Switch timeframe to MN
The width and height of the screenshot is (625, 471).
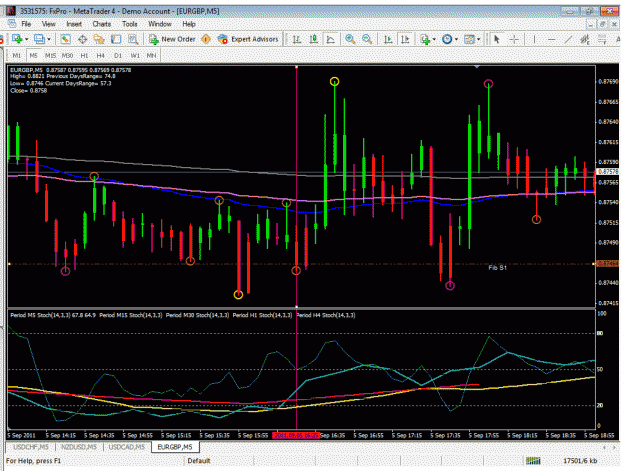click(x=151, y=55)
